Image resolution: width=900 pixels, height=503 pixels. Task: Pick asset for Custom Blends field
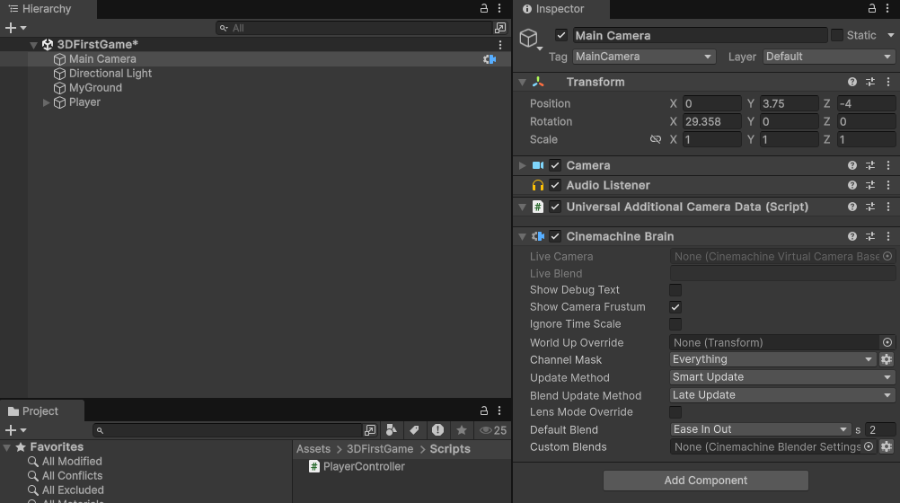868,447
